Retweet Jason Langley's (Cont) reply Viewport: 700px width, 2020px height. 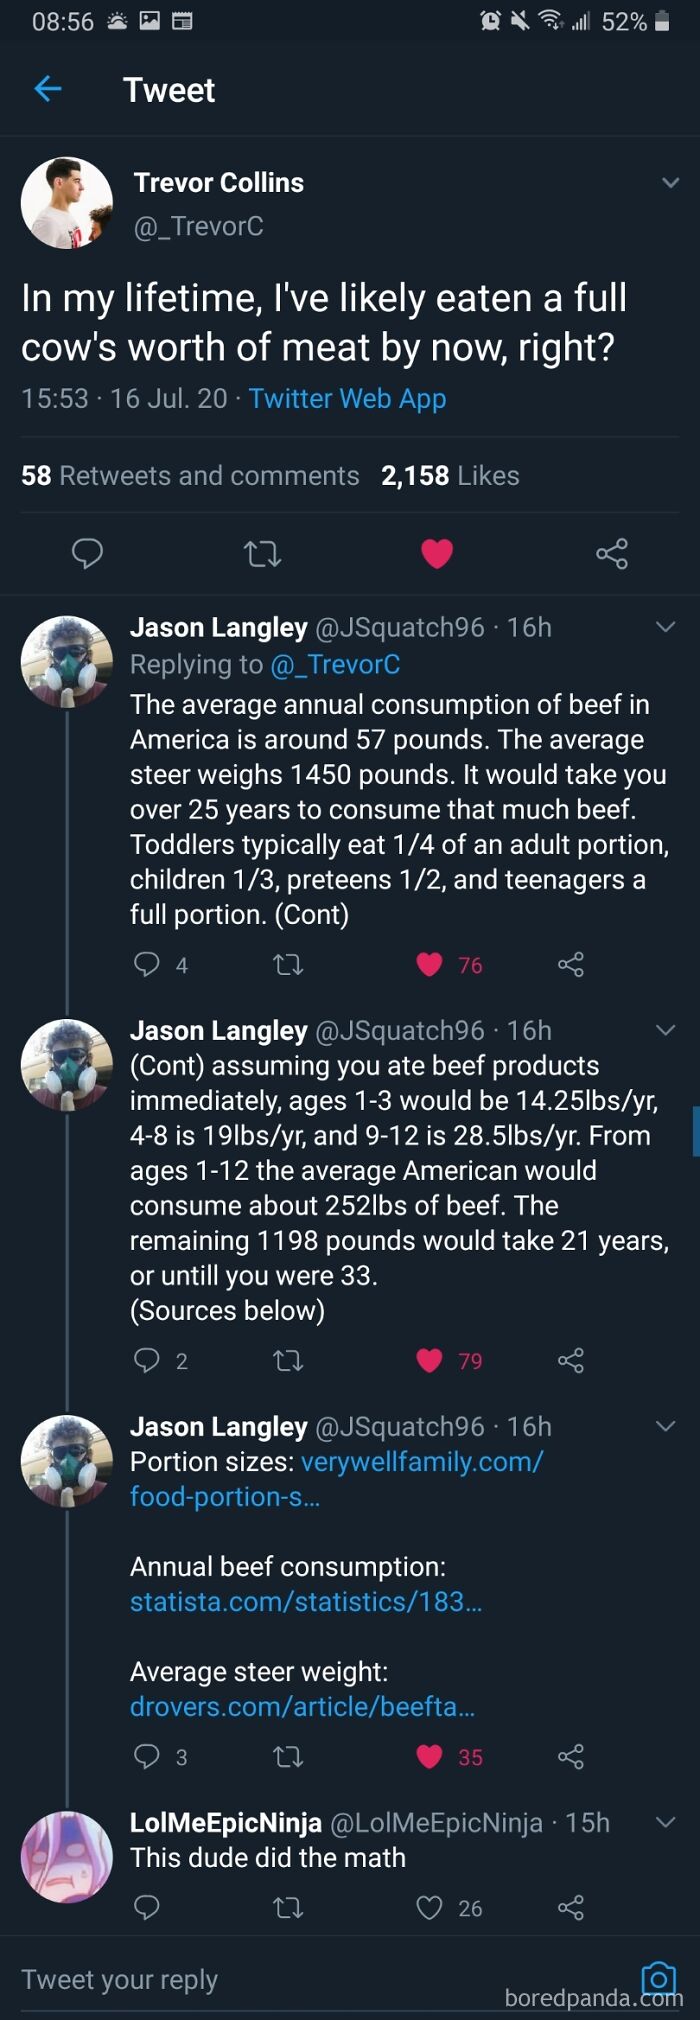click(287, 1360)
